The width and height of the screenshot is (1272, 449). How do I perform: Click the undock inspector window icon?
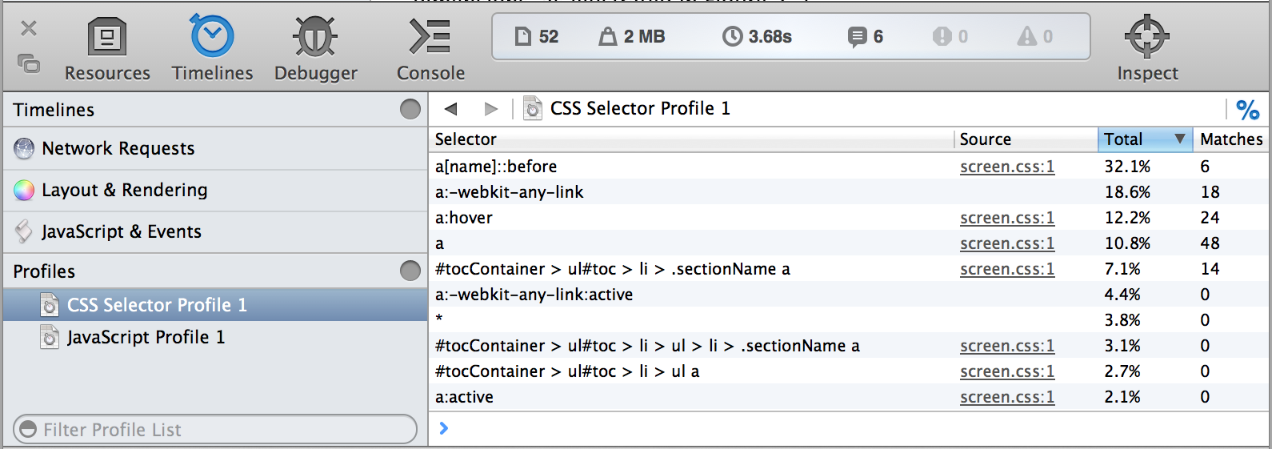tap(29, 63)
